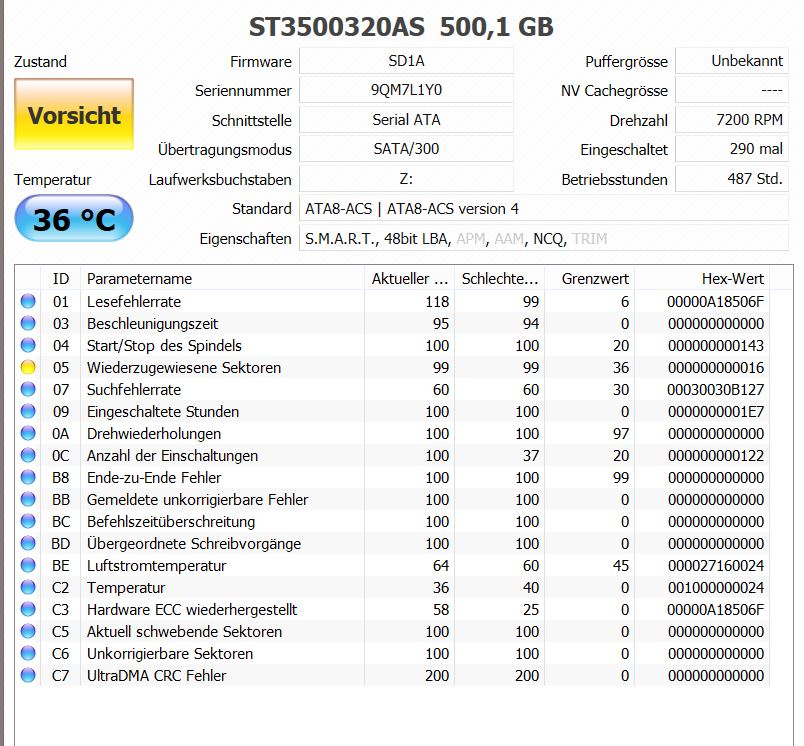The image size is (804, 746).
Task: Select the UltraDMA CRC Fehler parameter name
Action: pyautogui.click(x=156, y=675)
